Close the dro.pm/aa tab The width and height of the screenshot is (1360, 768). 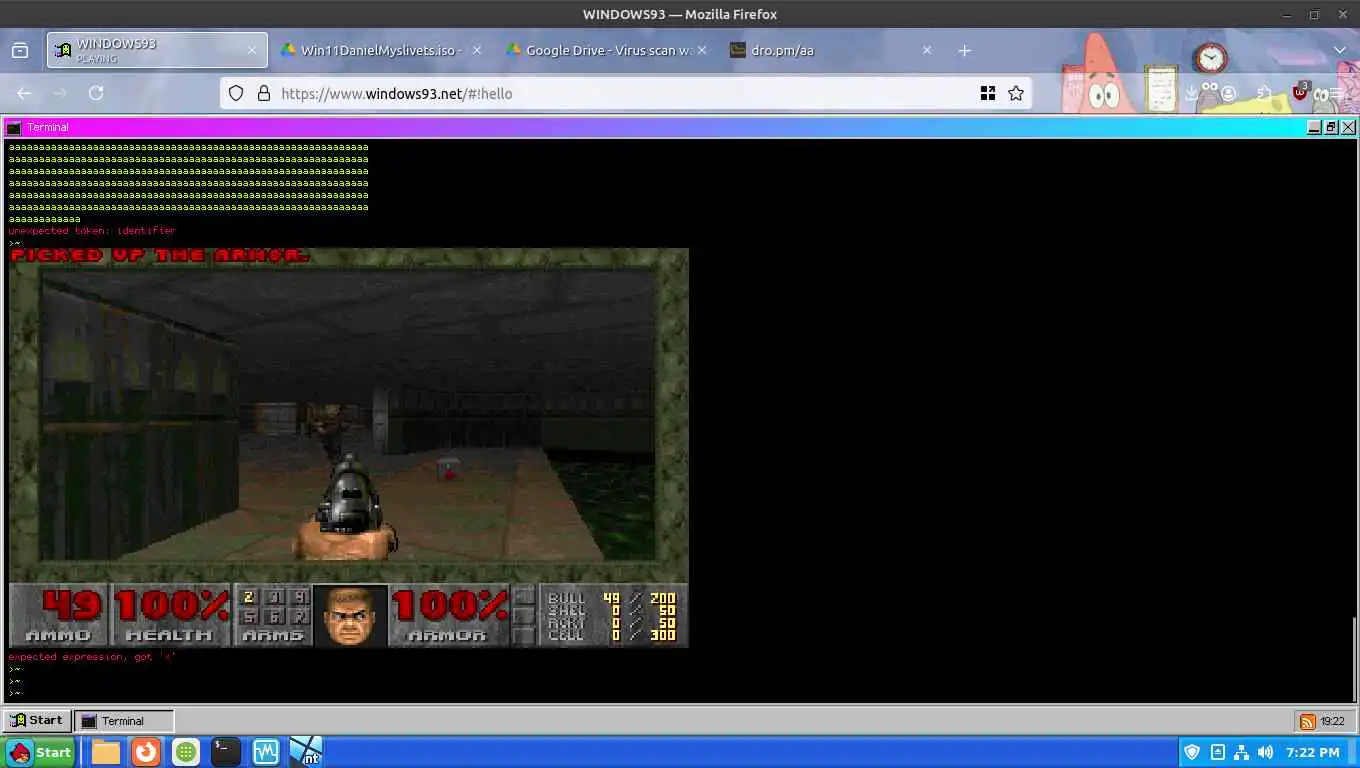[x=926, y=50]
